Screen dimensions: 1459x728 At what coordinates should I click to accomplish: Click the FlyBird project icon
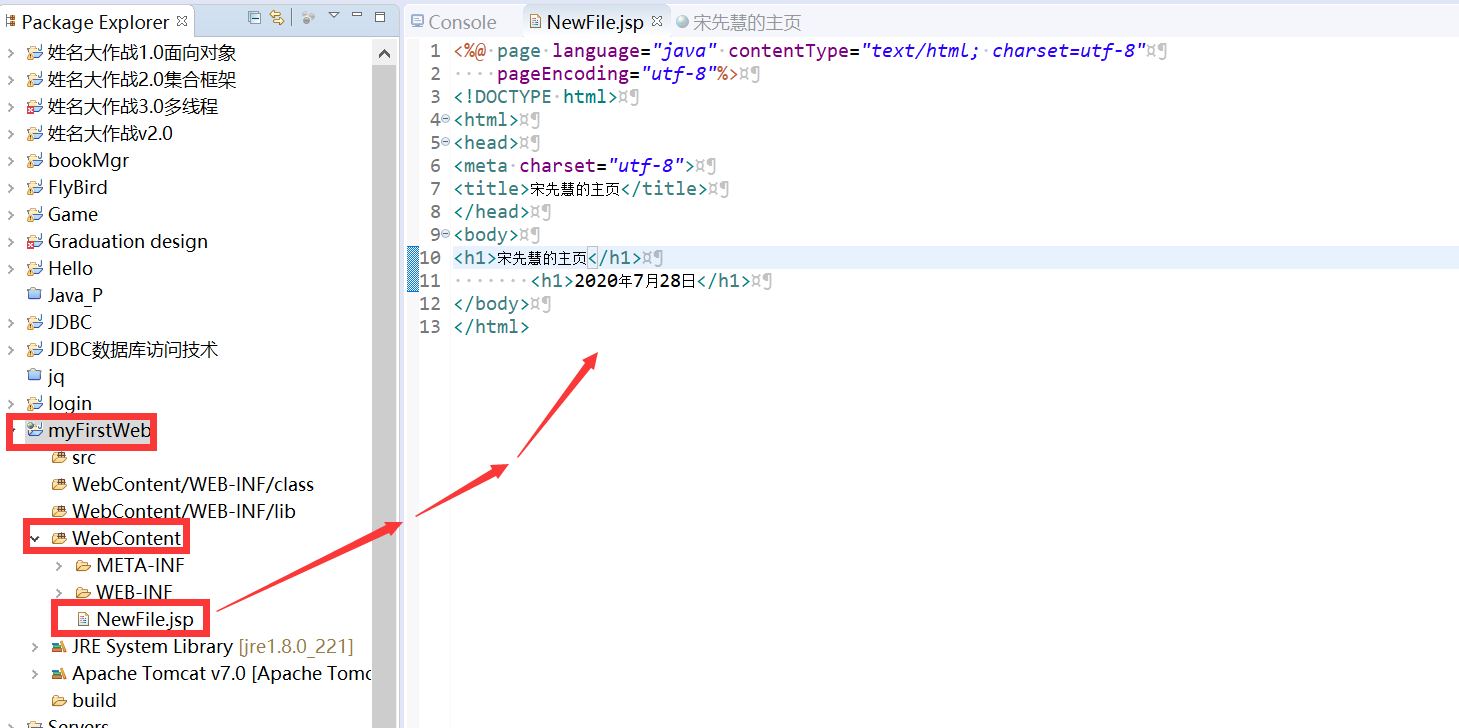coord(35,188)
